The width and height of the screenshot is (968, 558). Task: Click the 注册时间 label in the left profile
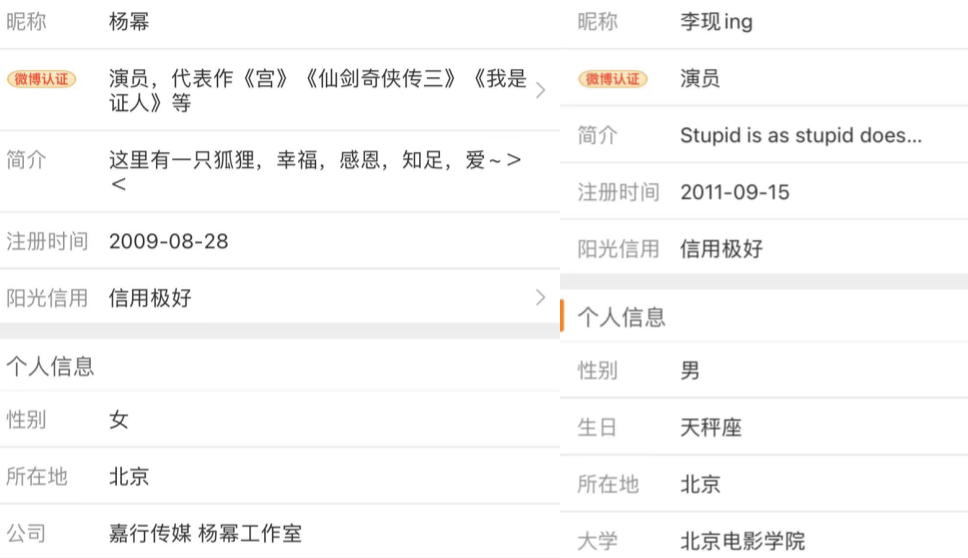pyautogui.click(x=48, y=241)
